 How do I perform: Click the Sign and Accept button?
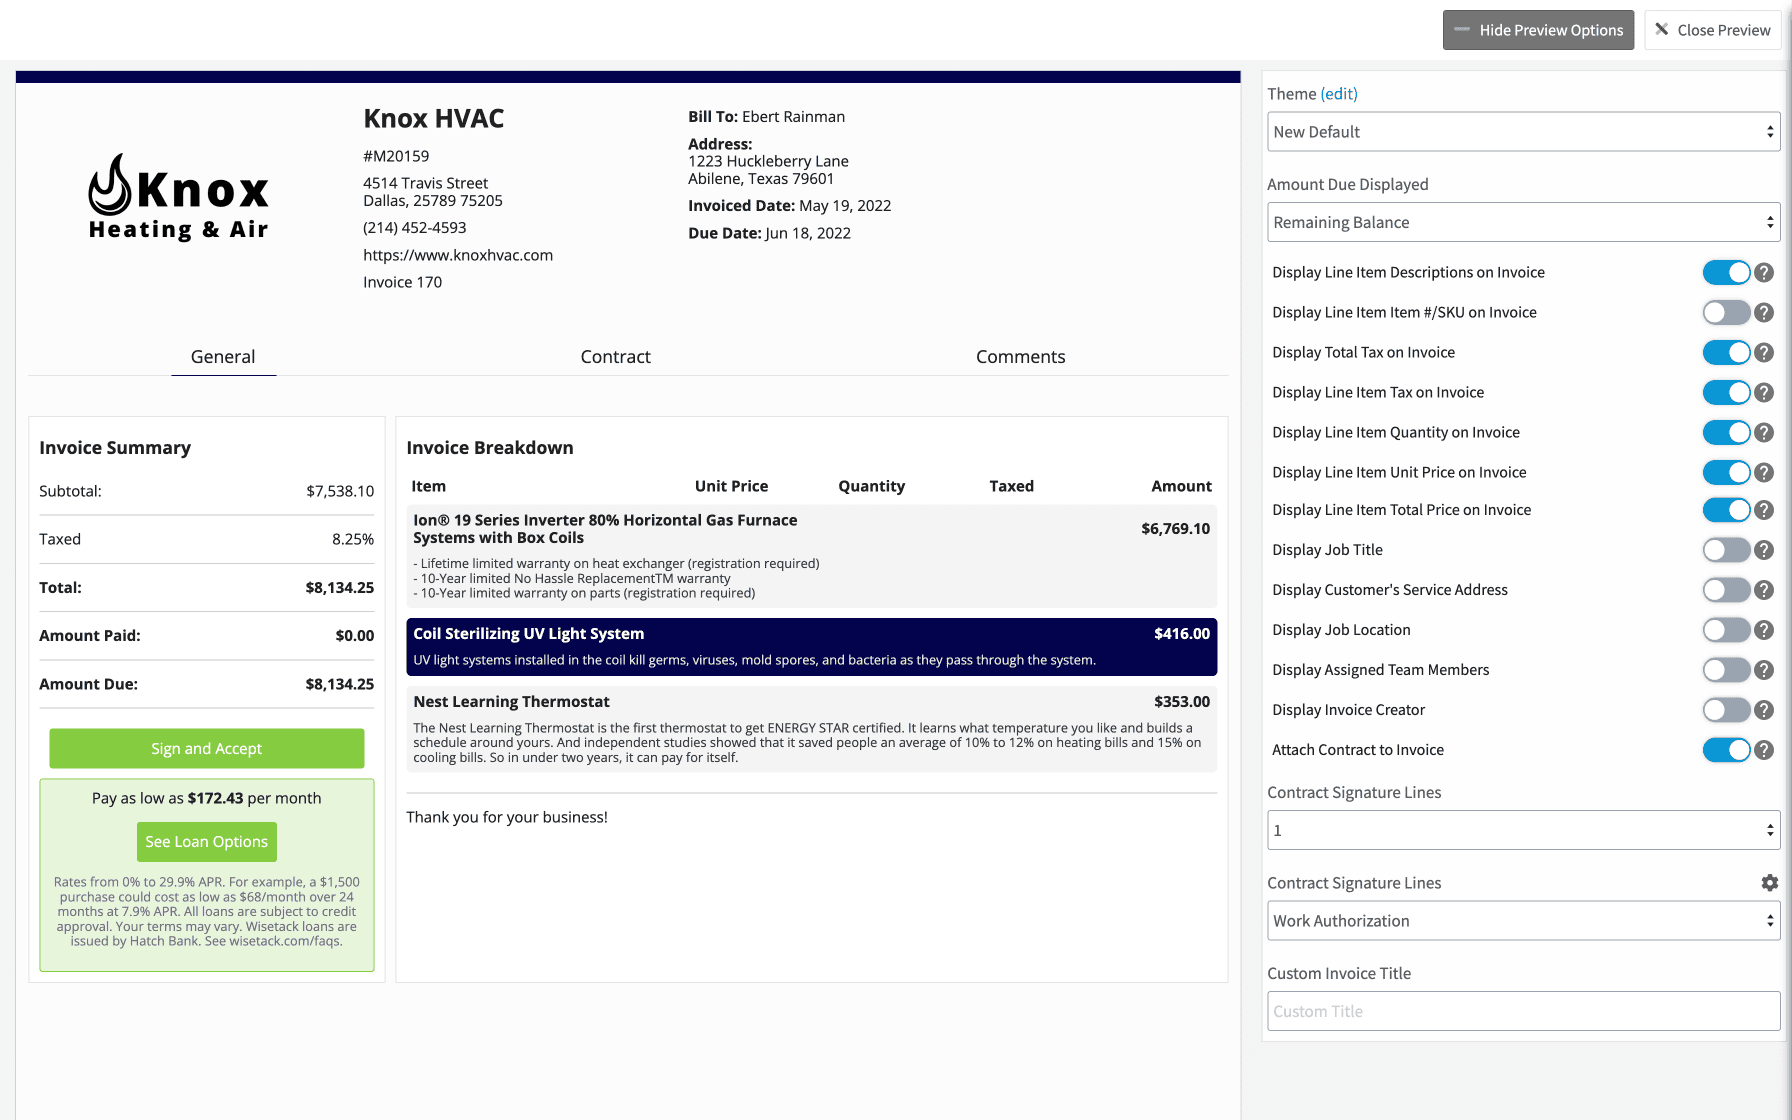[x=206, y=748]
